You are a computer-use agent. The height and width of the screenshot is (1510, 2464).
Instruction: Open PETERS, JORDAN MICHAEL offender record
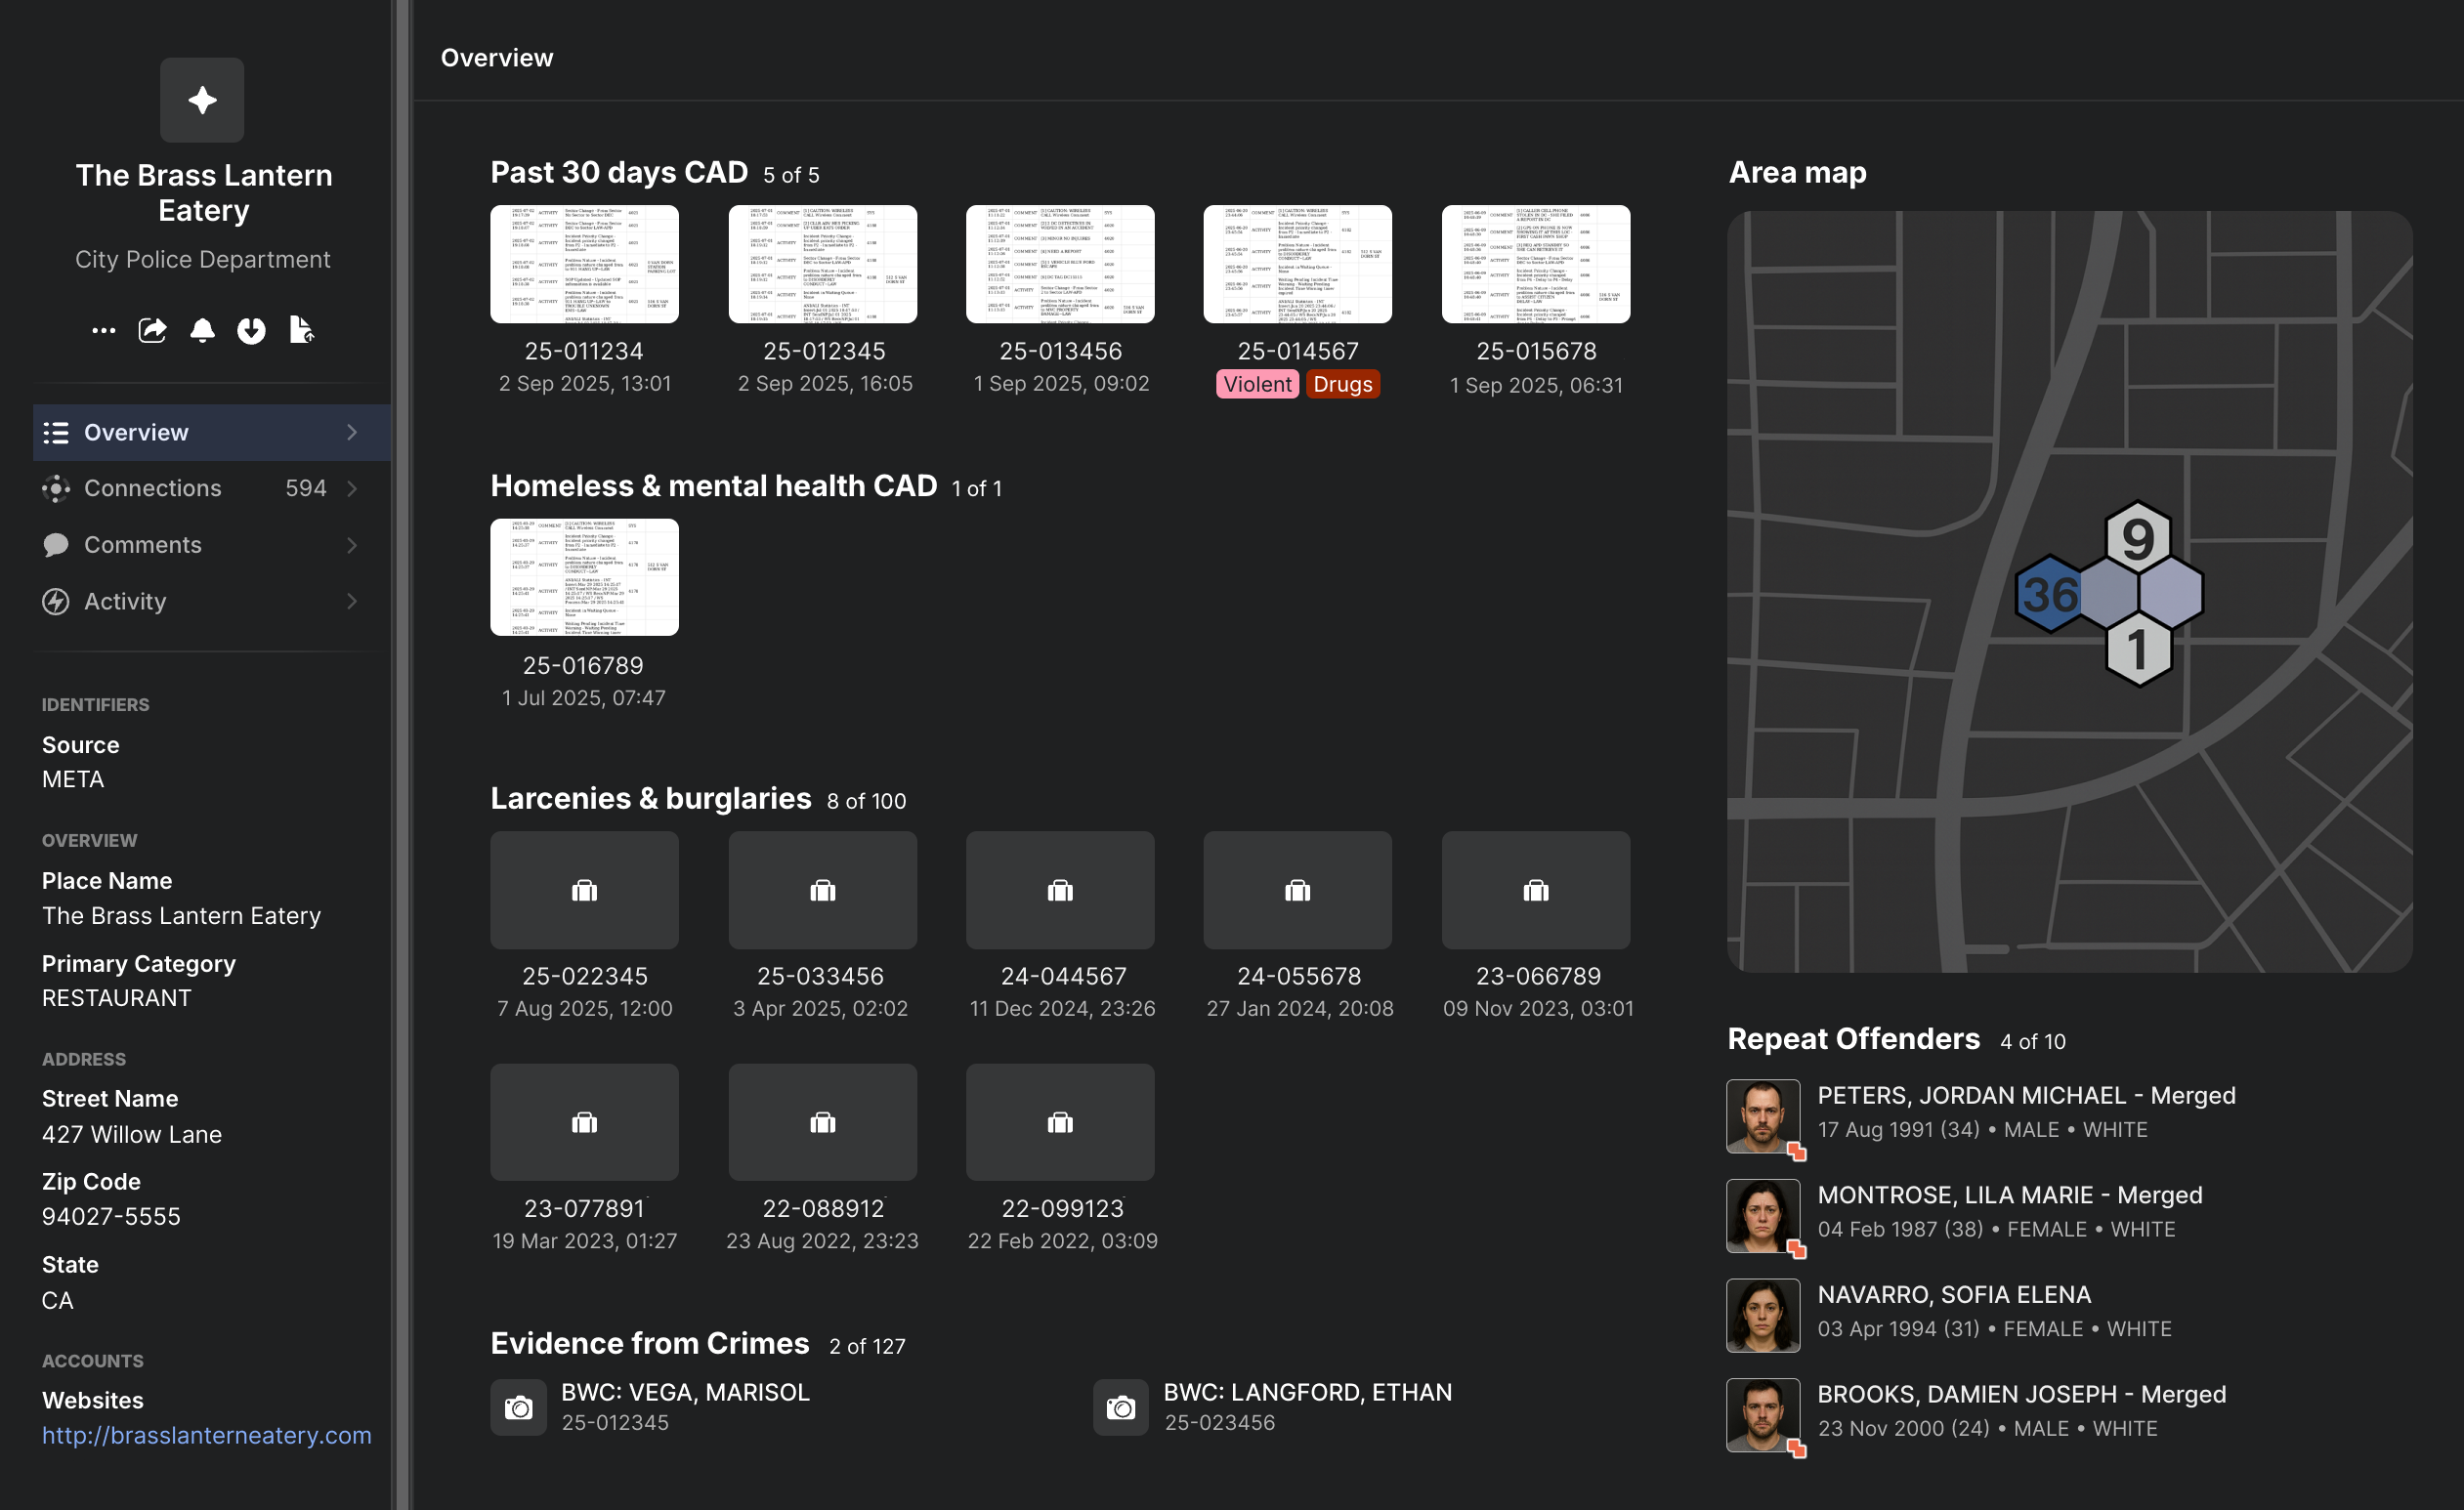click(2026, 1095)
